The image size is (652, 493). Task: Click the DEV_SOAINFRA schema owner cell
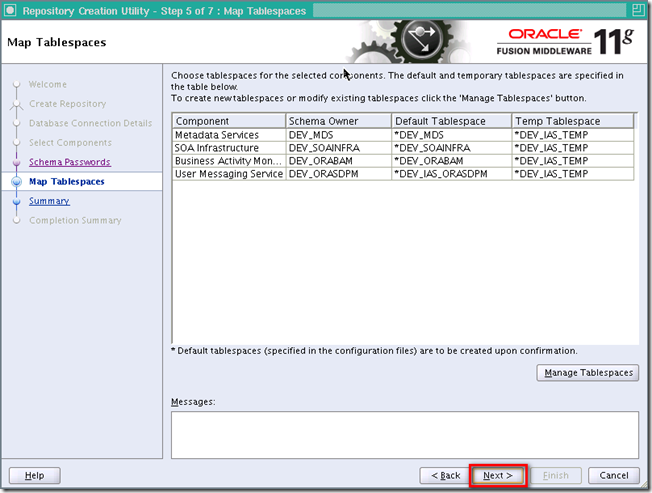tap(338, 148)
